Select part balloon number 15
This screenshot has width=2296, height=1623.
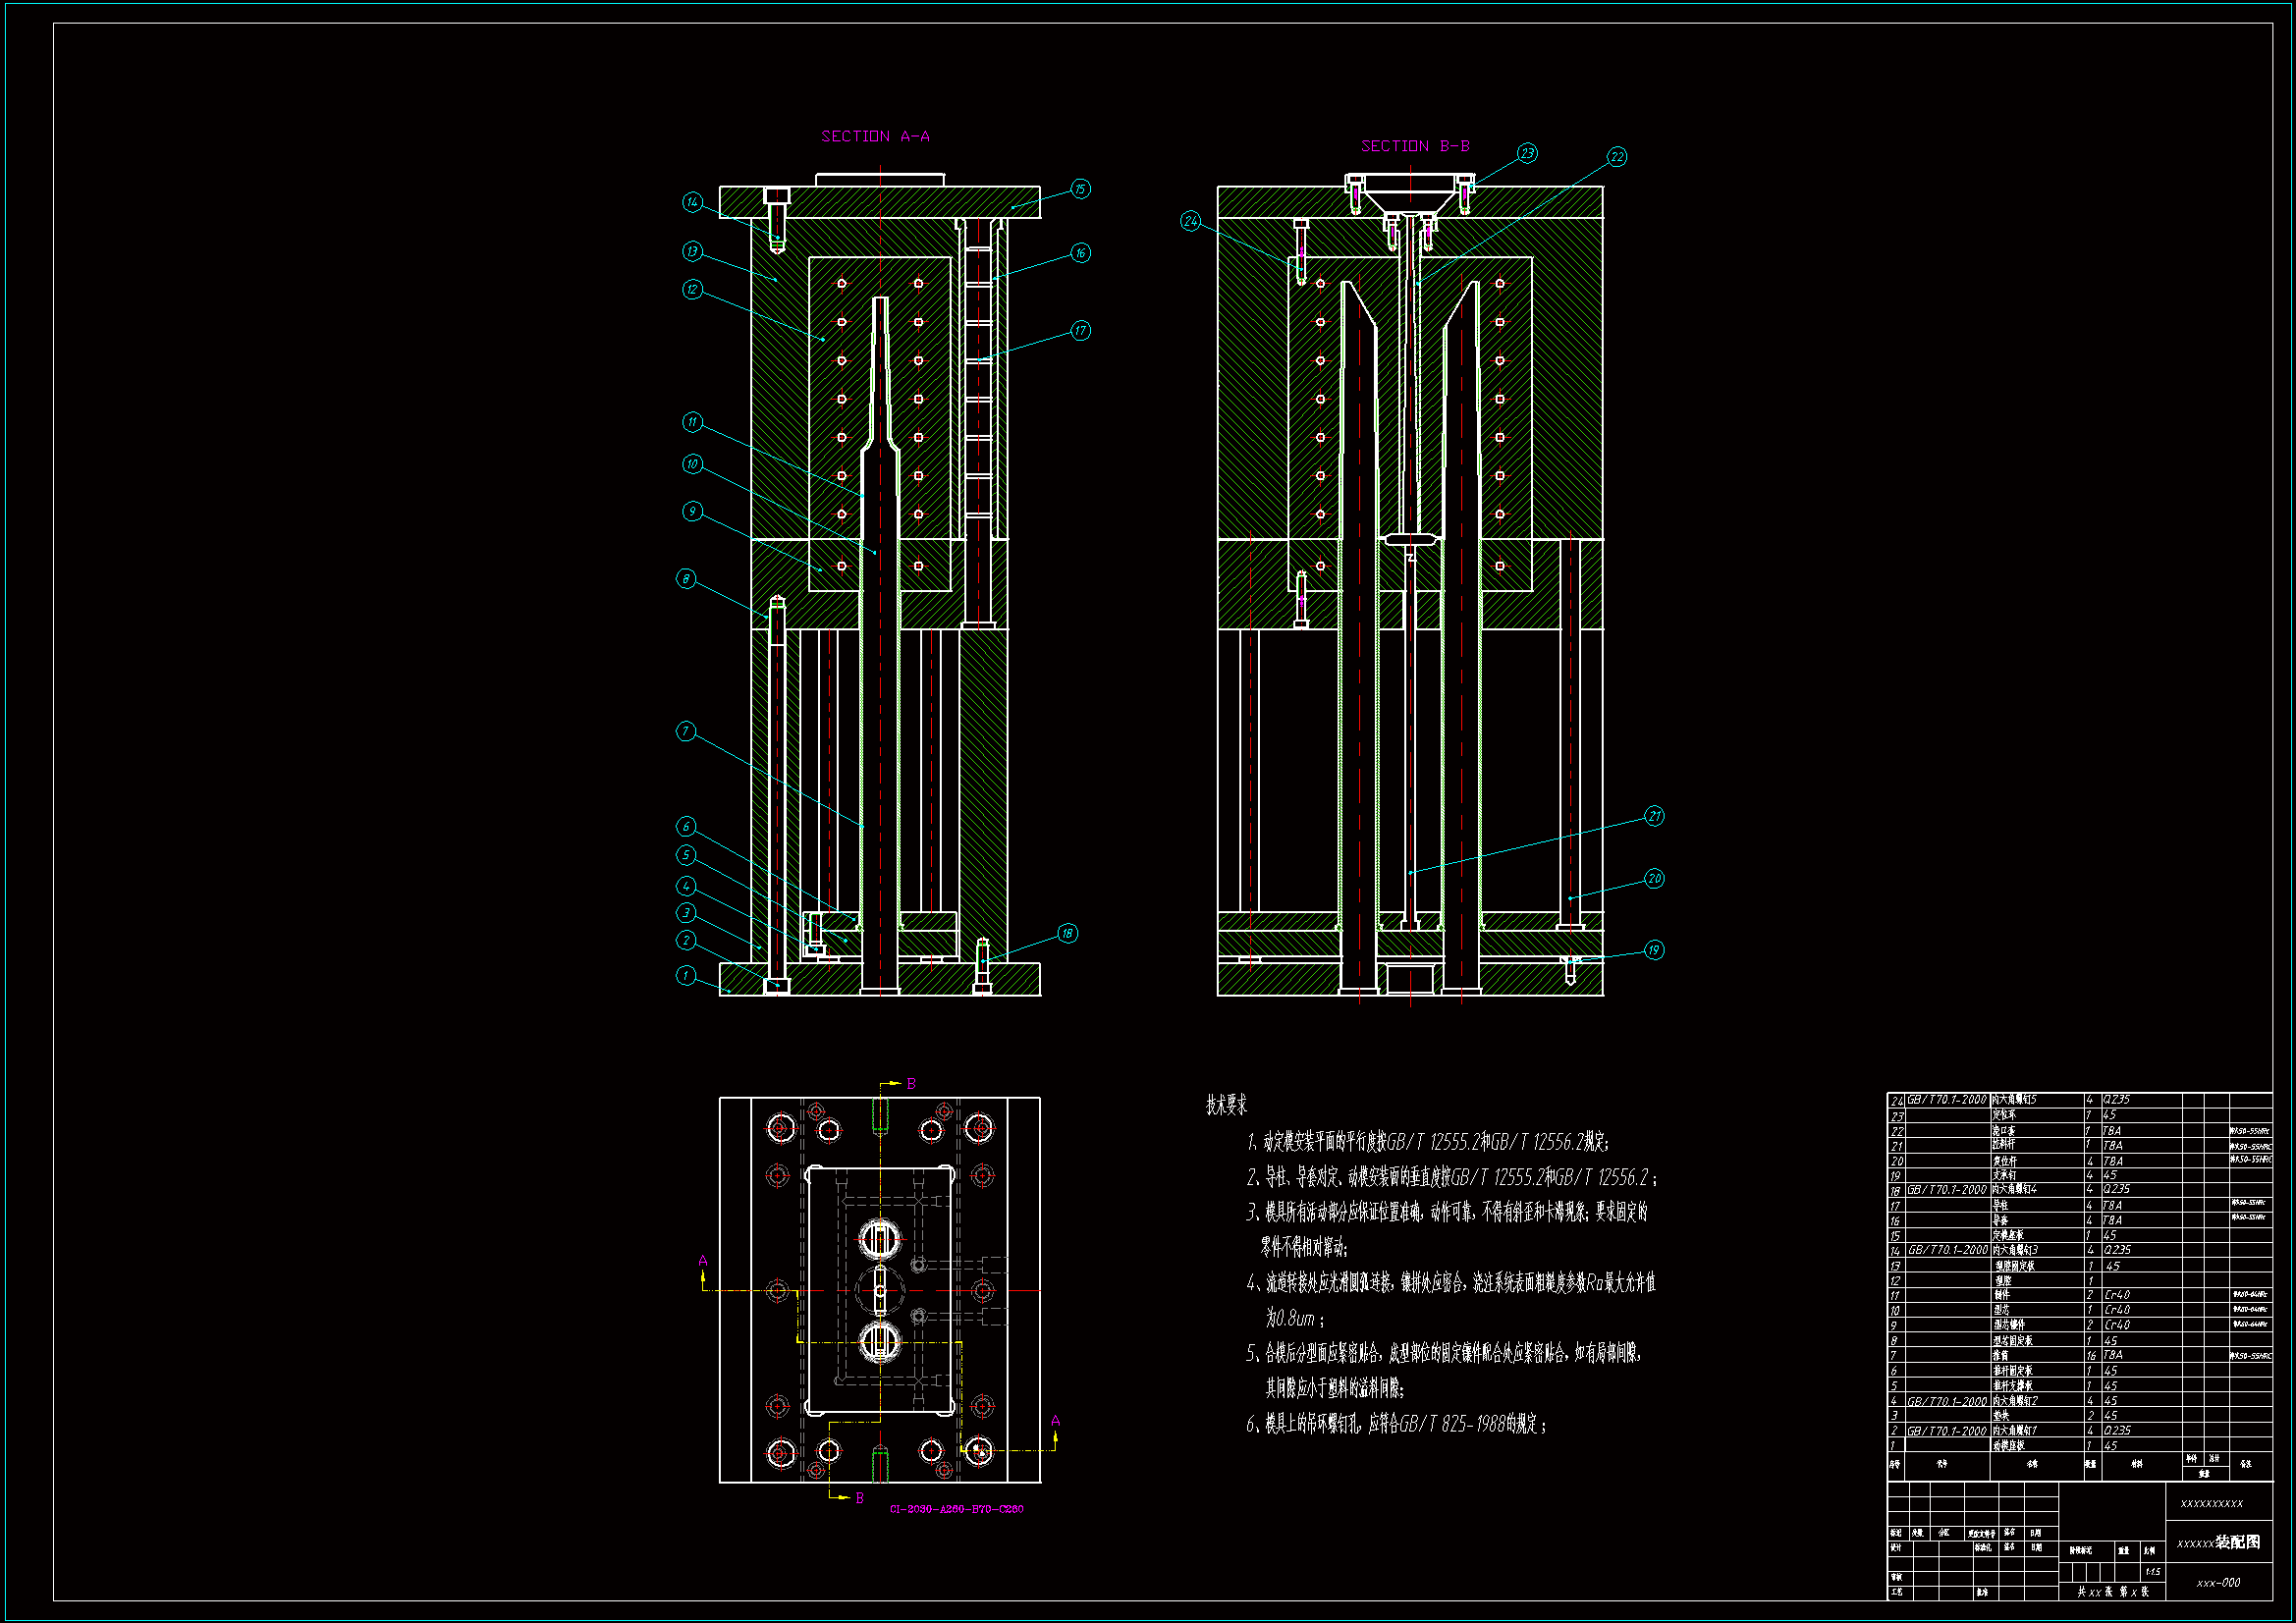click(x=1080, y=189)
